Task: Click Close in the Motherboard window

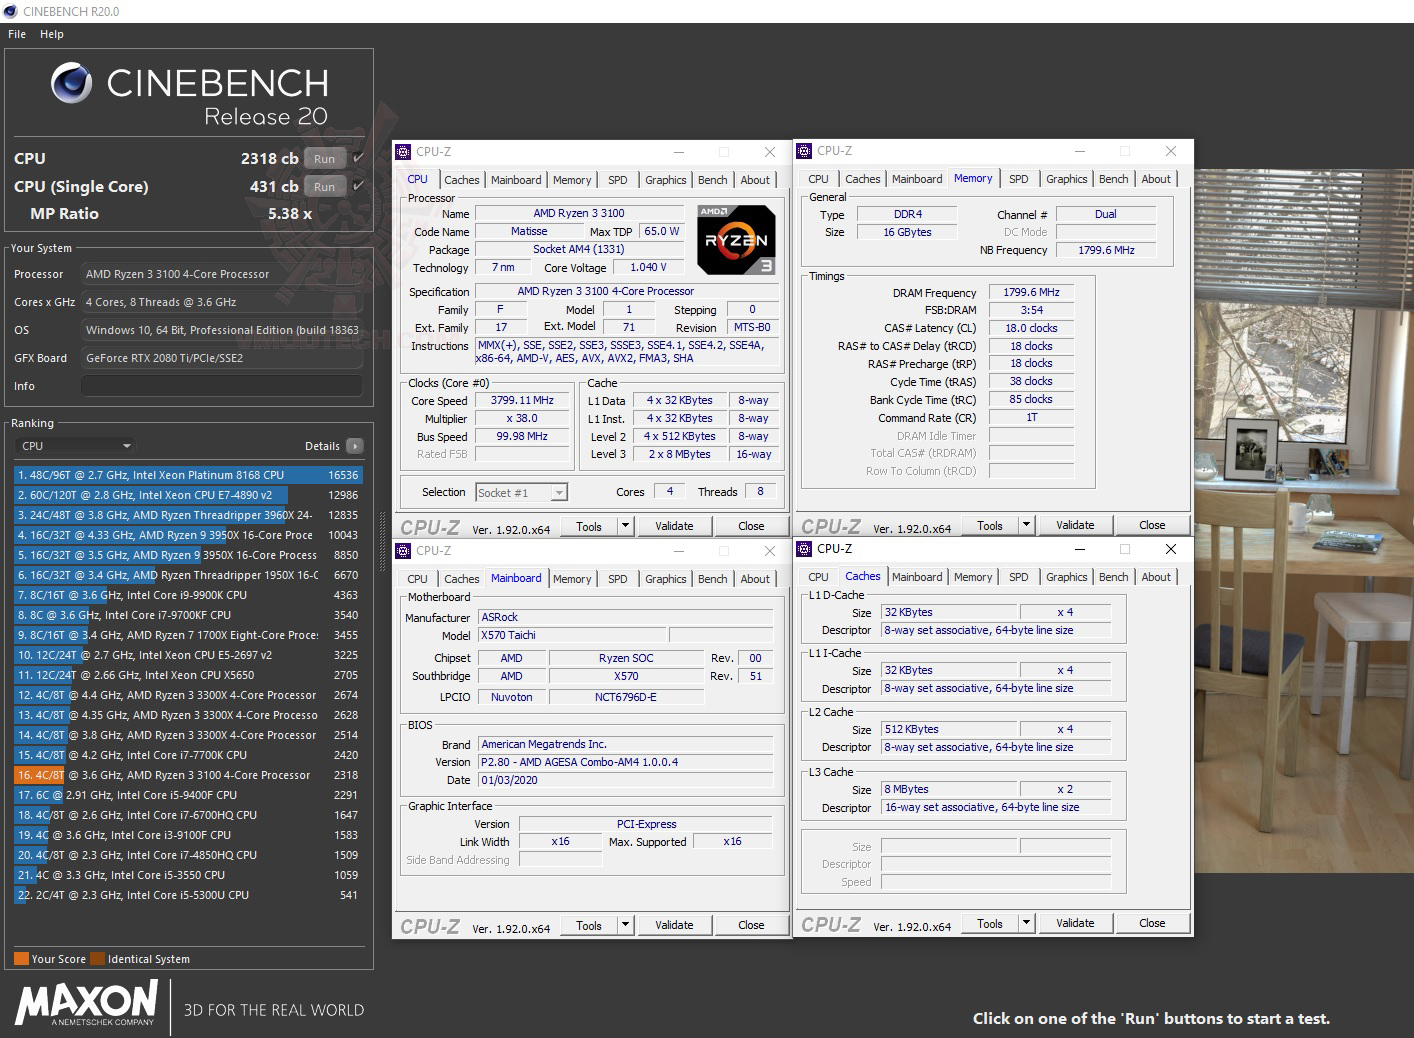Action: [751, 925]
